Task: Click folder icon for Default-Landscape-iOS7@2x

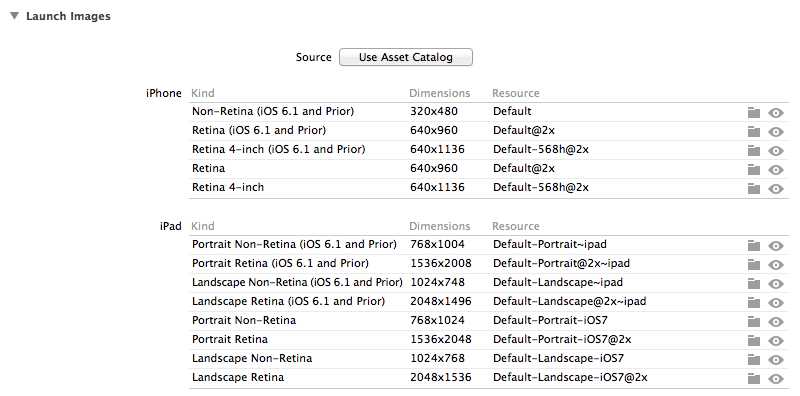Action: 754,378
